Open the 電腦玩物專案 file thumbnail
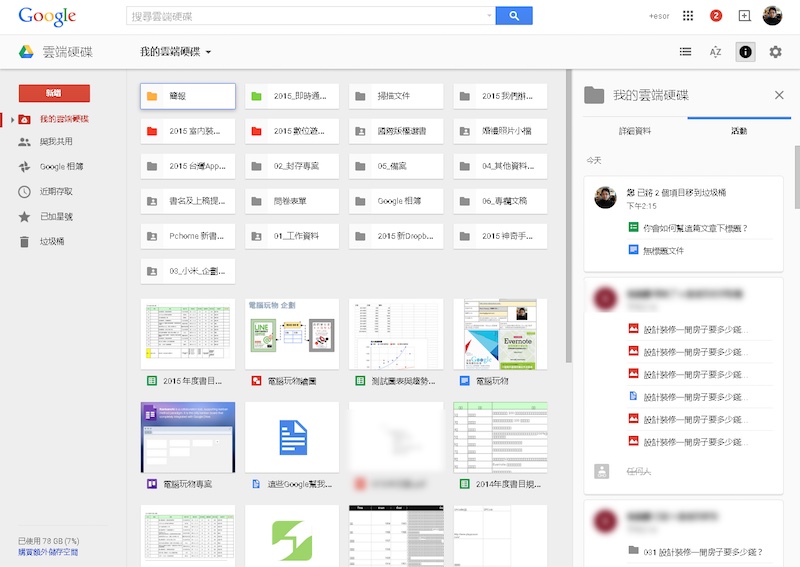 point(188,437)
